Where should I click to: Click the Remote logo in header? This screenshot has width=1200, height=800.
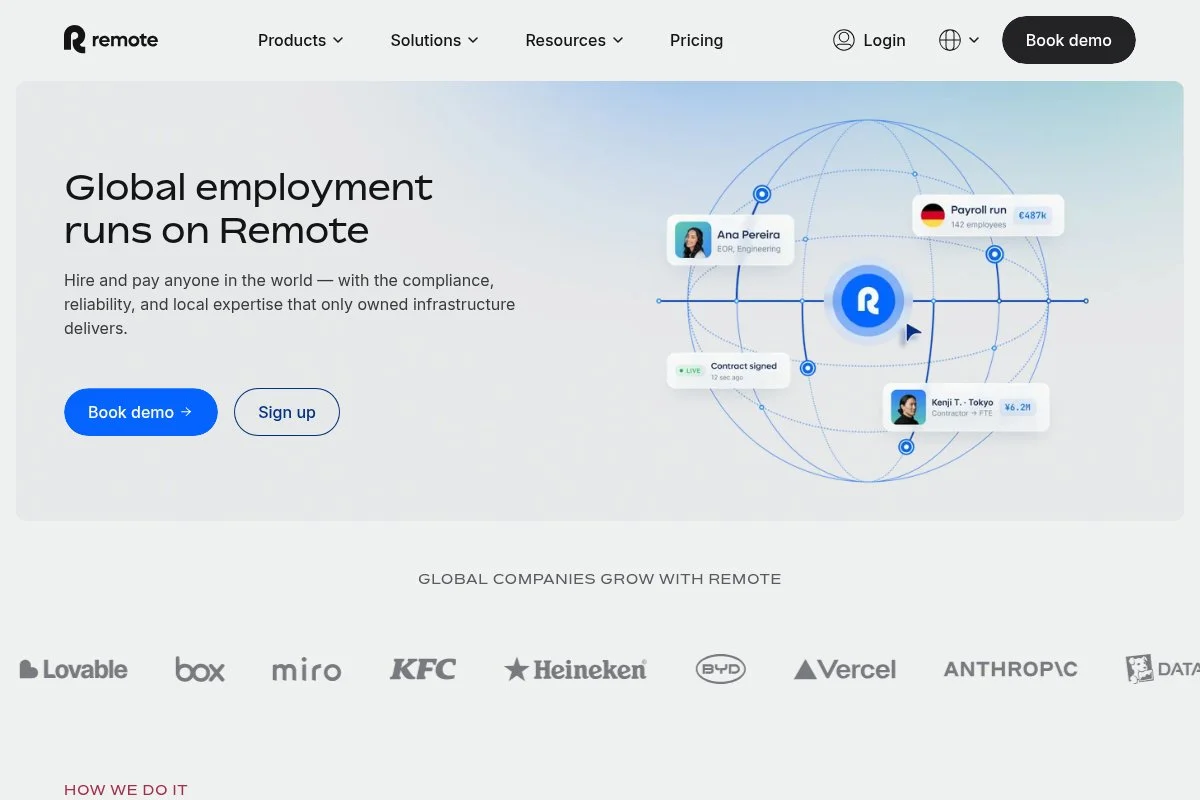pyautogui.click(x=111, y=40)
